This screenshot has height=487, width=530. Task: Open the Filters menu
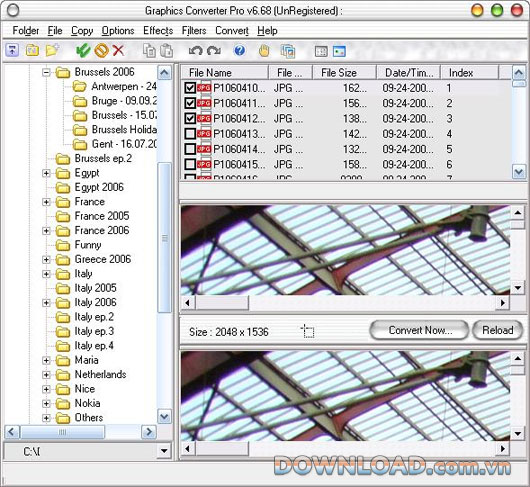[194, 30]
